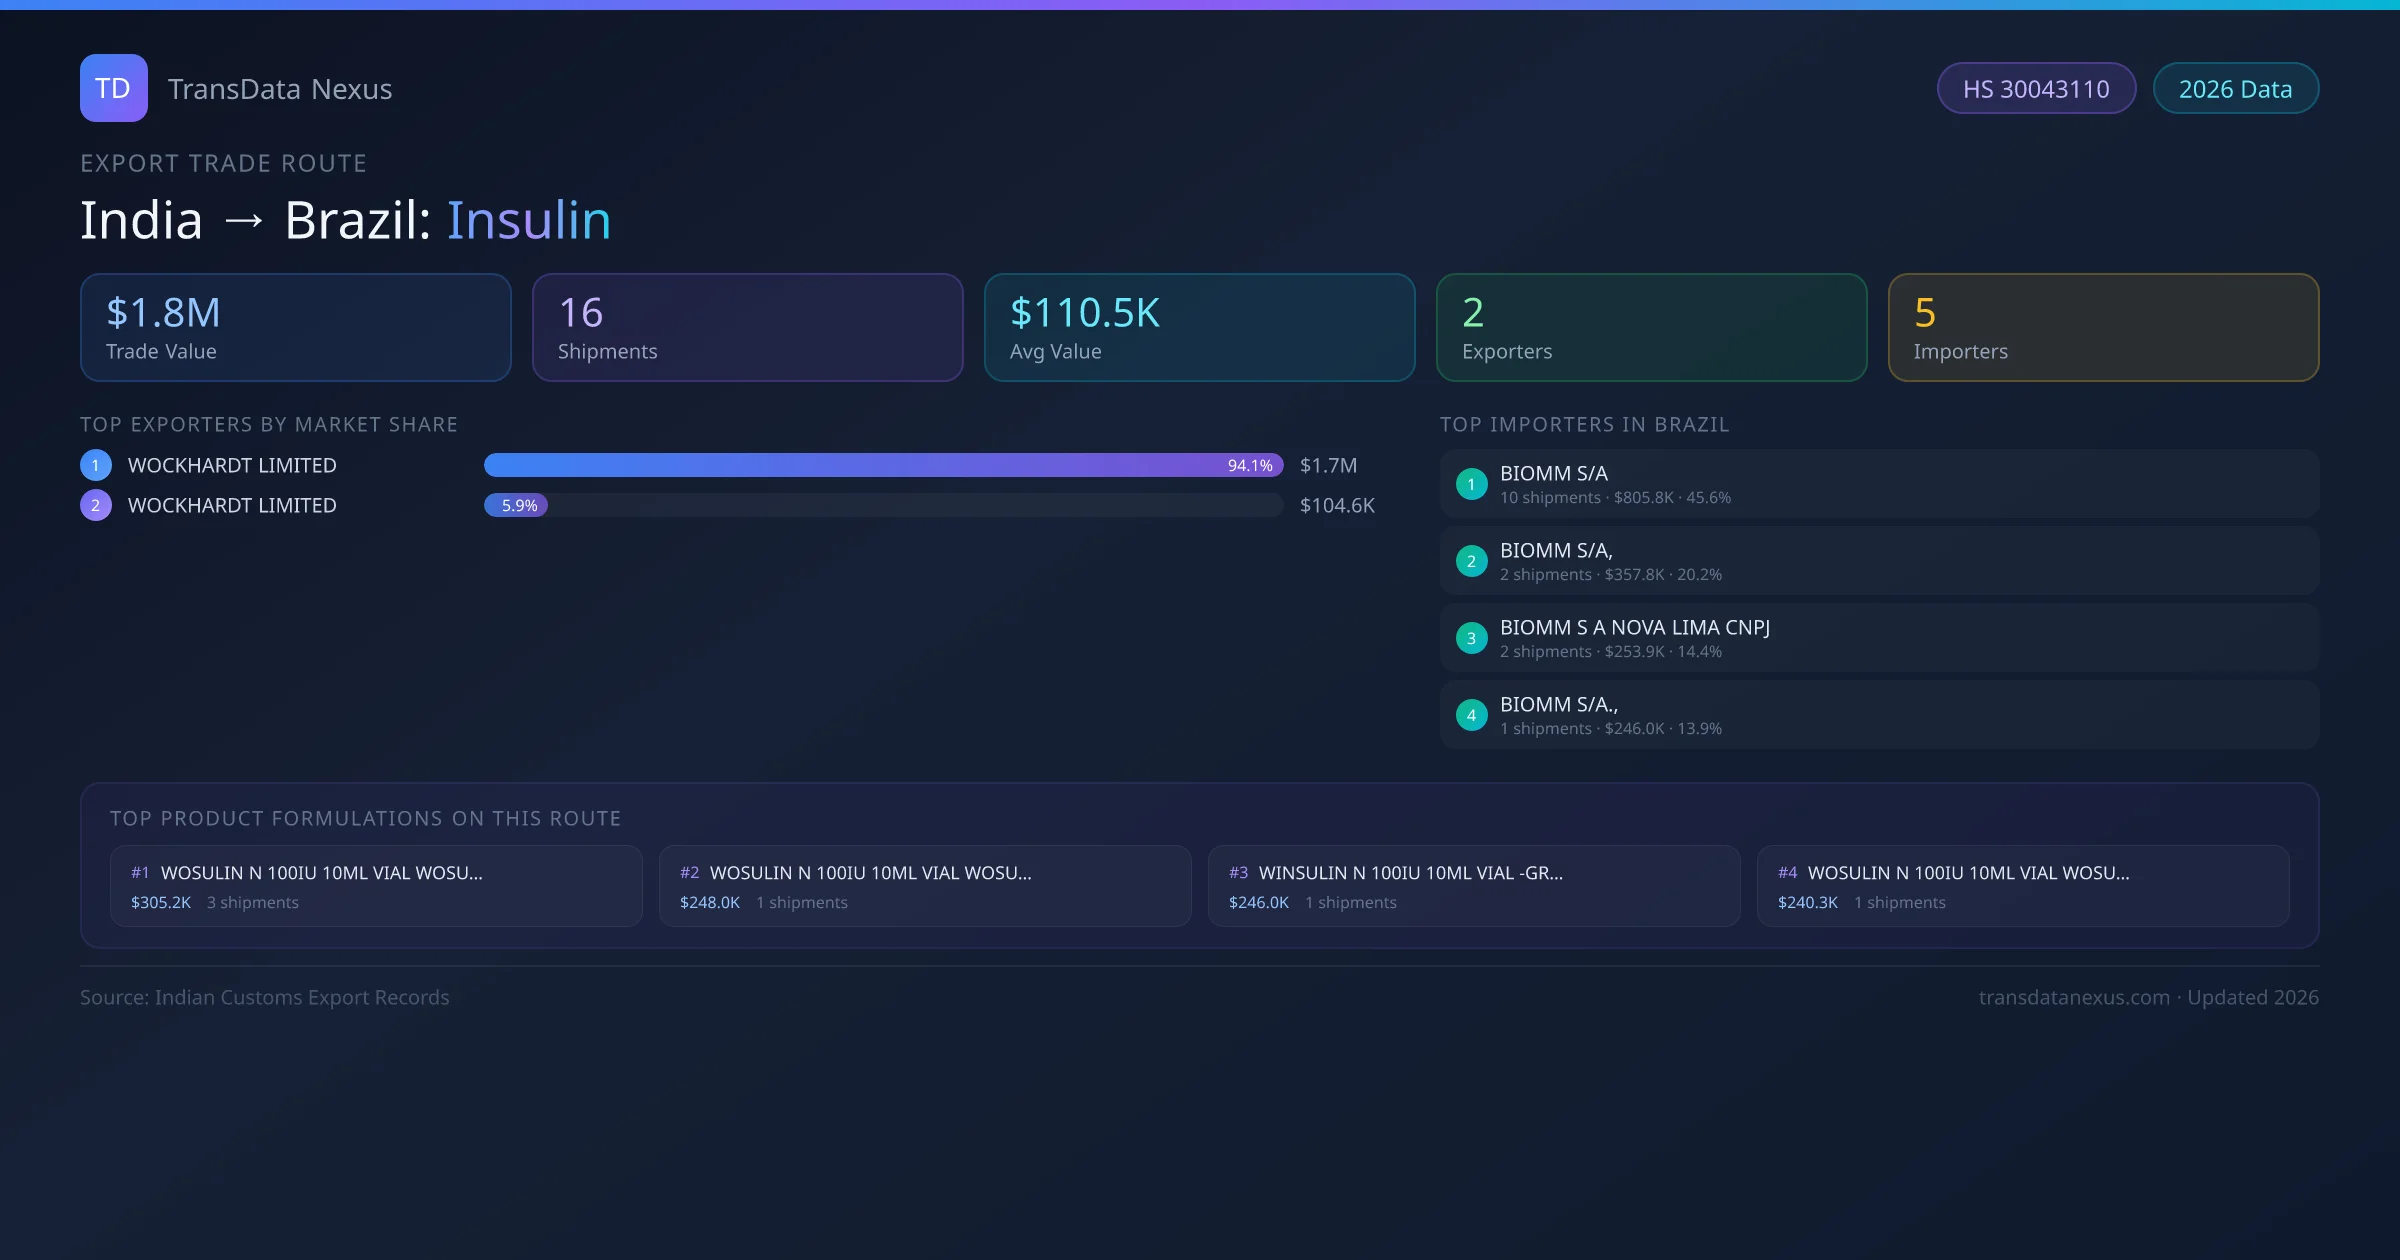This screenshot has width=2400, height=1260.
Task: Select the $110.5K Avg Value card
Action: 1199,328
